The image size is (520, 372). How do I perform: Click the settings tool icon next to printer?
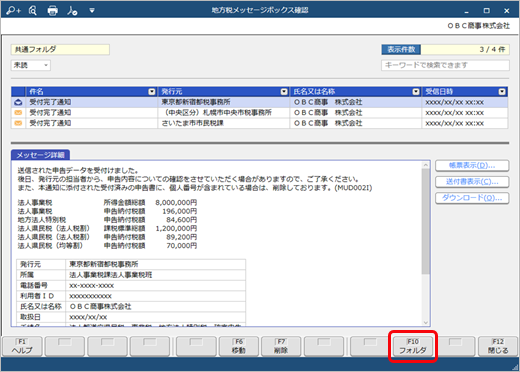pos(72,11)
